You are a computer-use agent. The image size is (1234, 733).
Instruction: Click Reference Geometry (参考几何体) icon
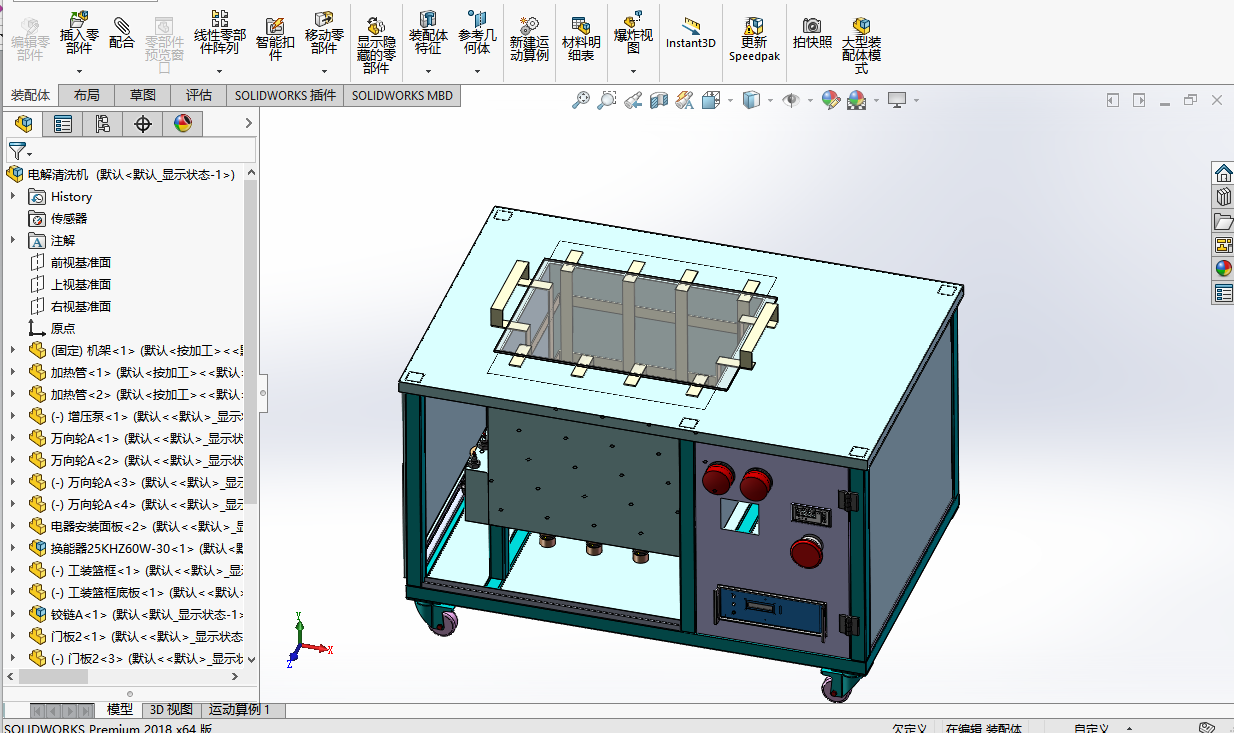pos(478,19)
